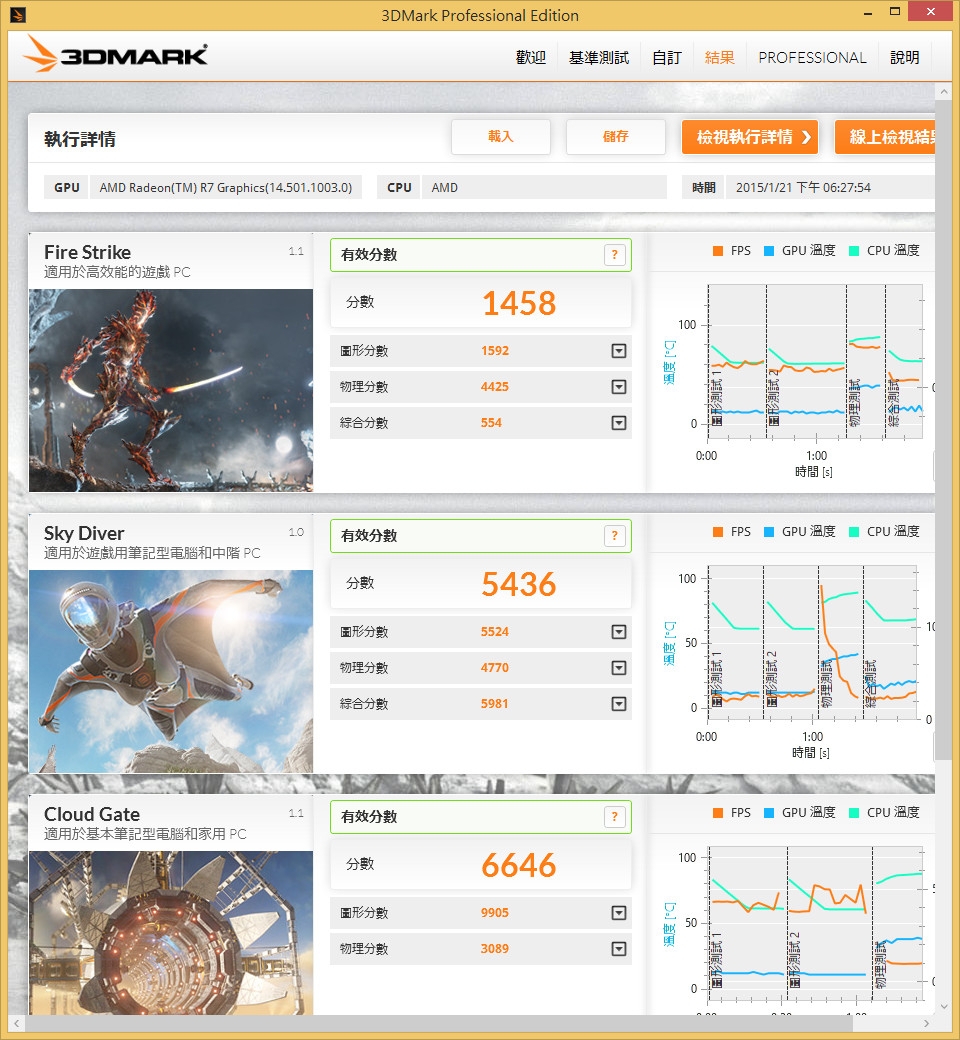
Task: Open the 說明 tab
Action: [x=904, y=58]
